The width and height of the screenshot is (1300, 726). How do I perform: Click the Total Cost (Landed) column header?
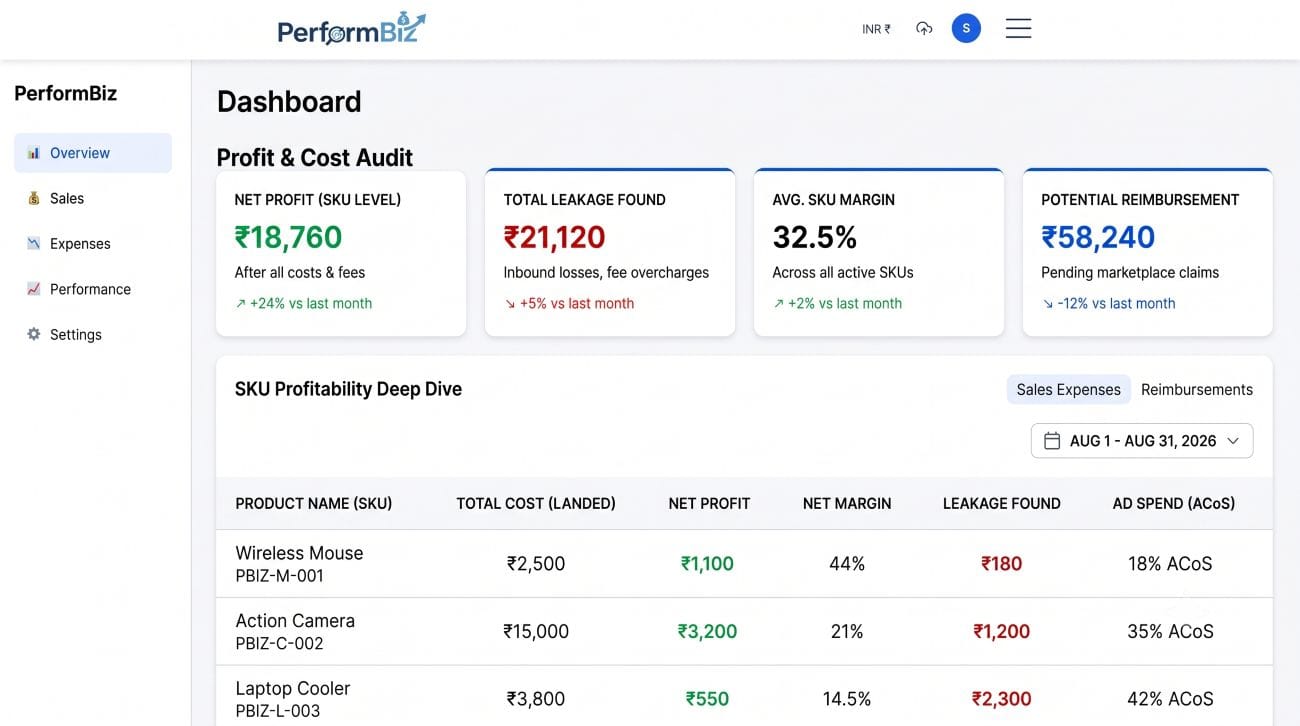pyautogui.click(x=536, y=503)
